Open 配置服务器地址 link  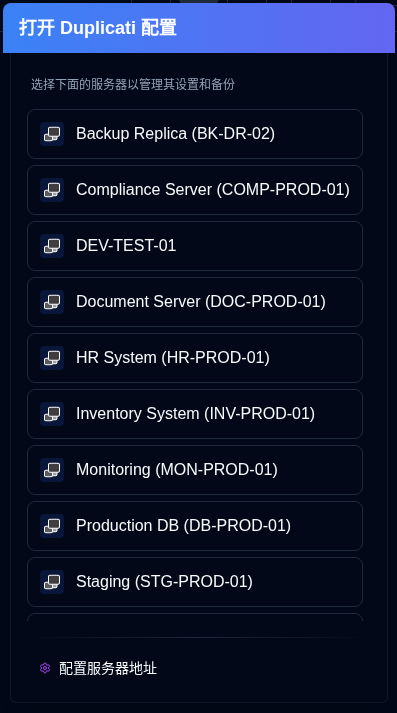pos(98,668)
